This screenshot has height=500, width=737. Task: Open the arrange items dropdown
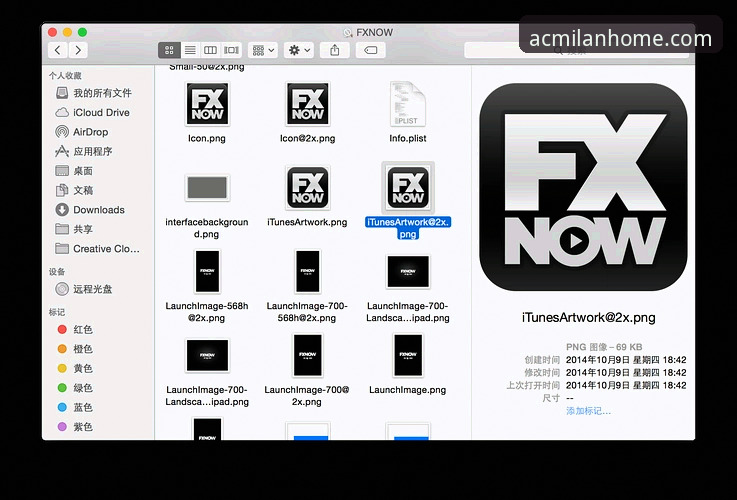pos(263,50)
